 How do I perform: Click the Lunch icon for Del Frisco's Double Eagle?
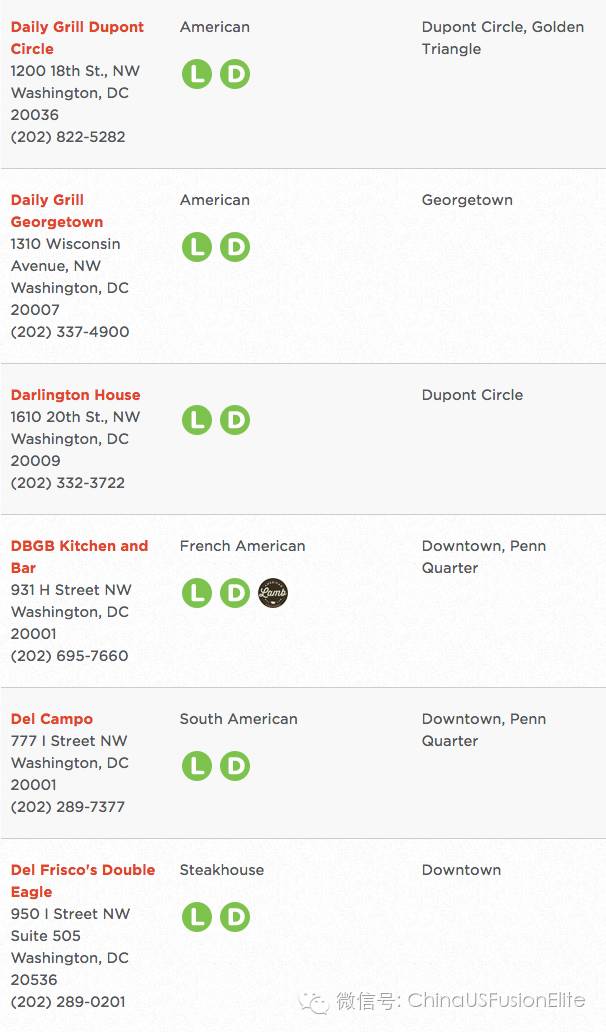[197, 917]
